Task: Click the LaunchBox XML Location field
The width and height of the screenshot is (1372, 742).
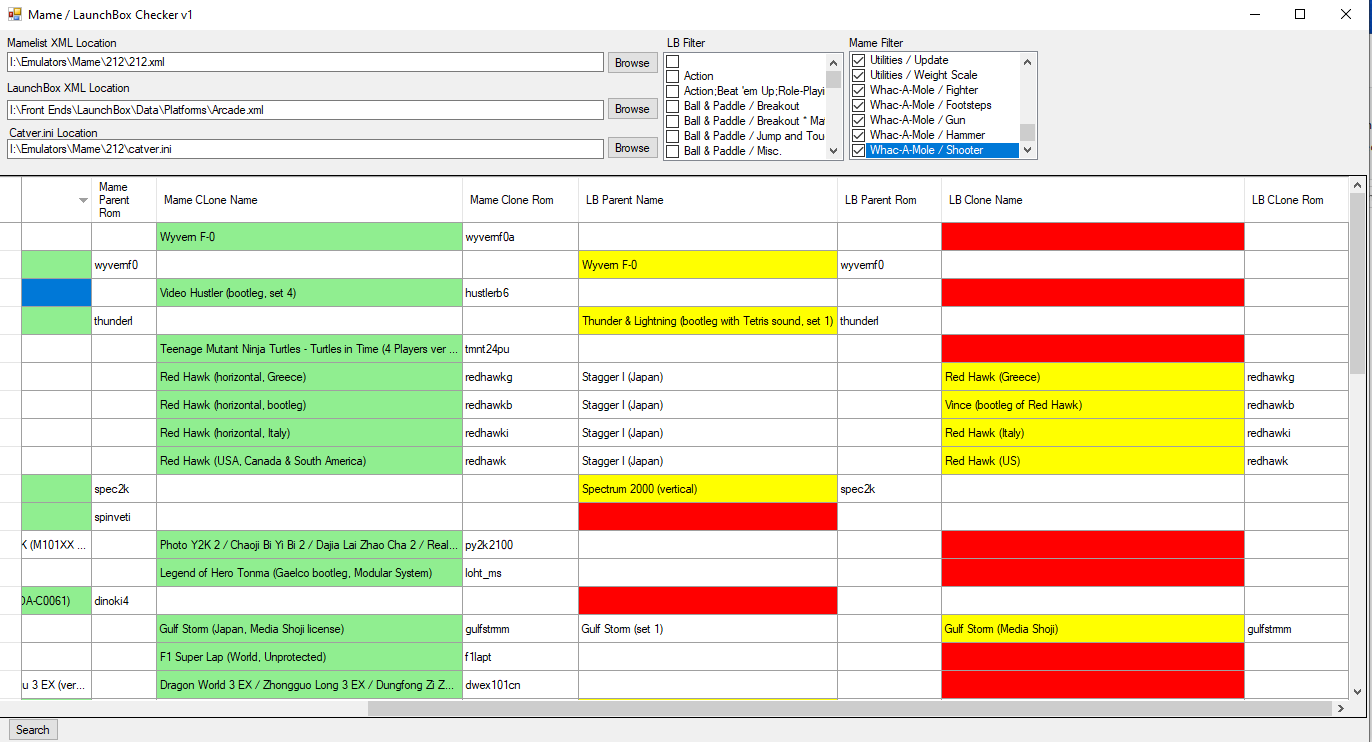Action: [x=305, y=109]
